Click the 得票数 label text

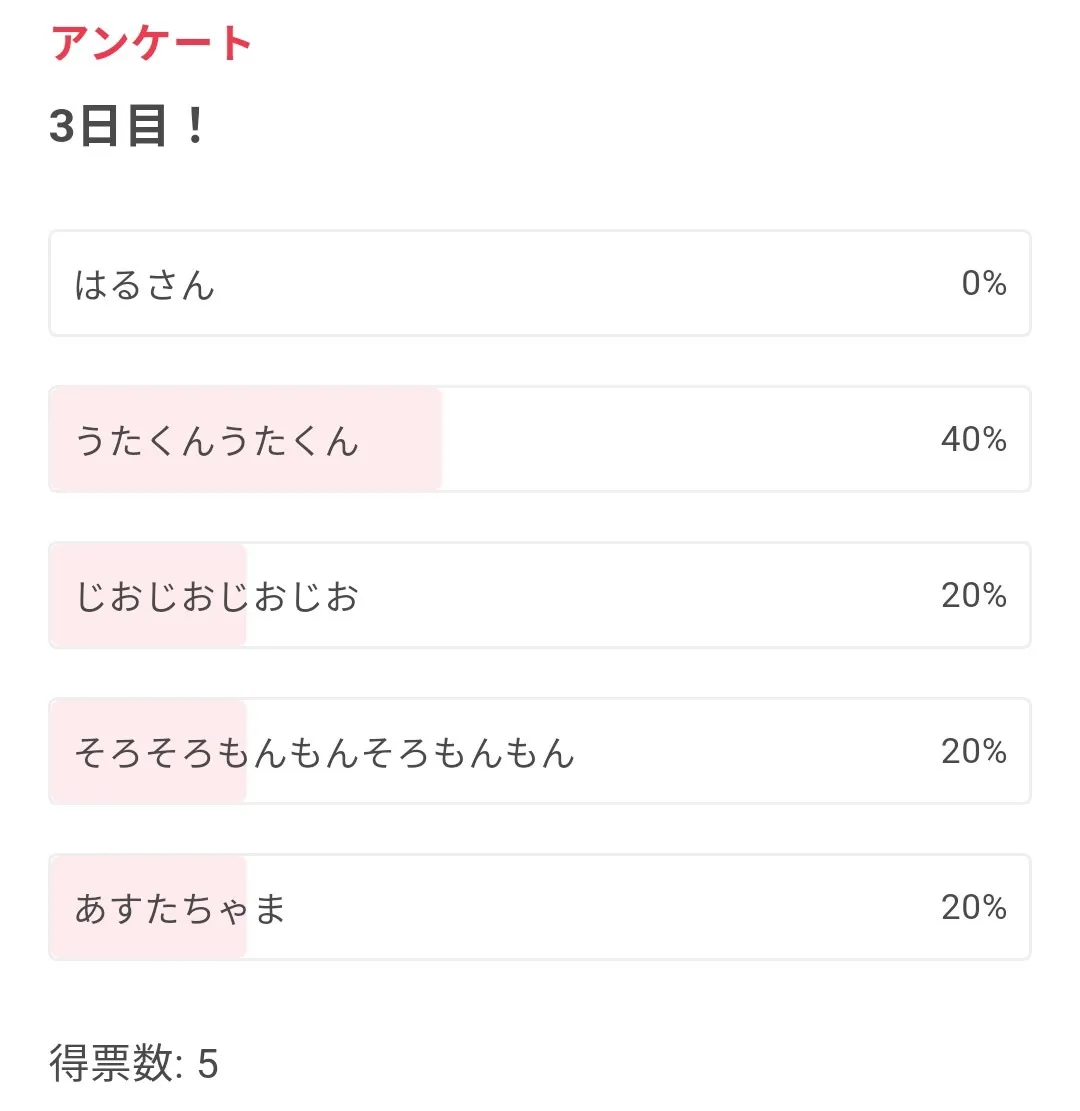click(x=111, y=1065)
